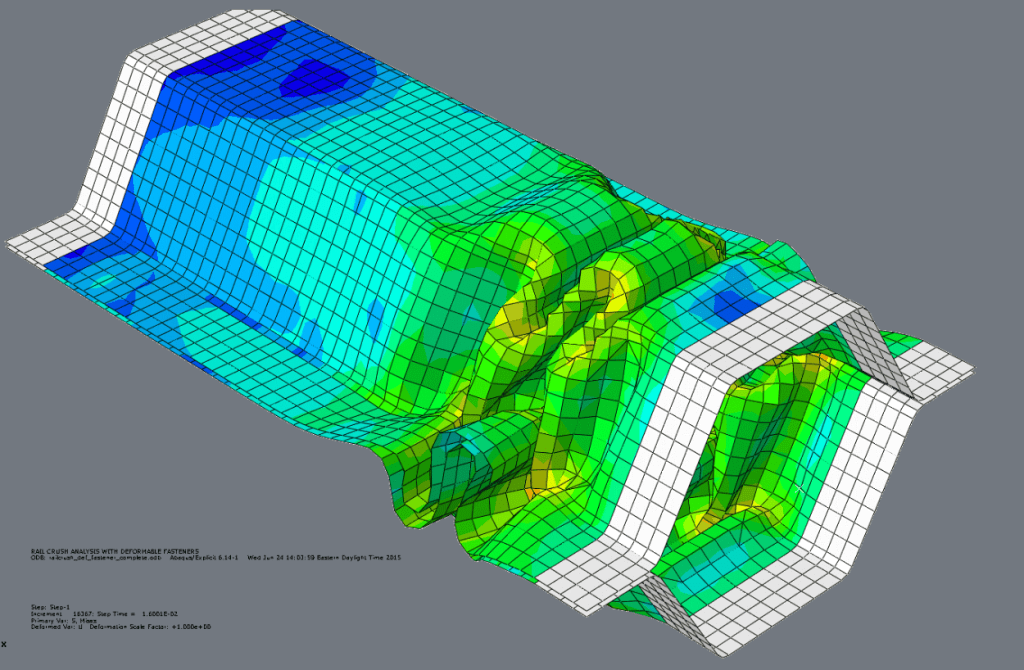This screenshot has height=670, width=1024.
Task: Select the Increment and Step Time line
Action: click(105, 613)
